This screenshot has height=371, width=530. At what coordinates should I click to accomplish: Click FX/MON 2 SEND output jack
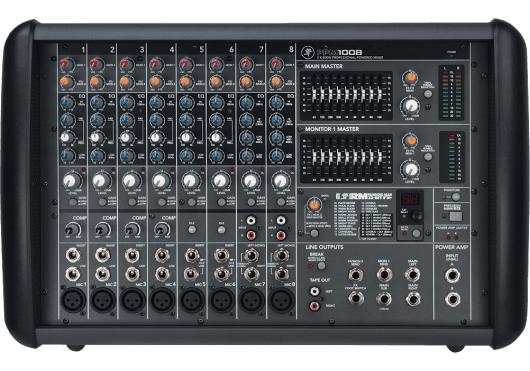coord(356,275)
